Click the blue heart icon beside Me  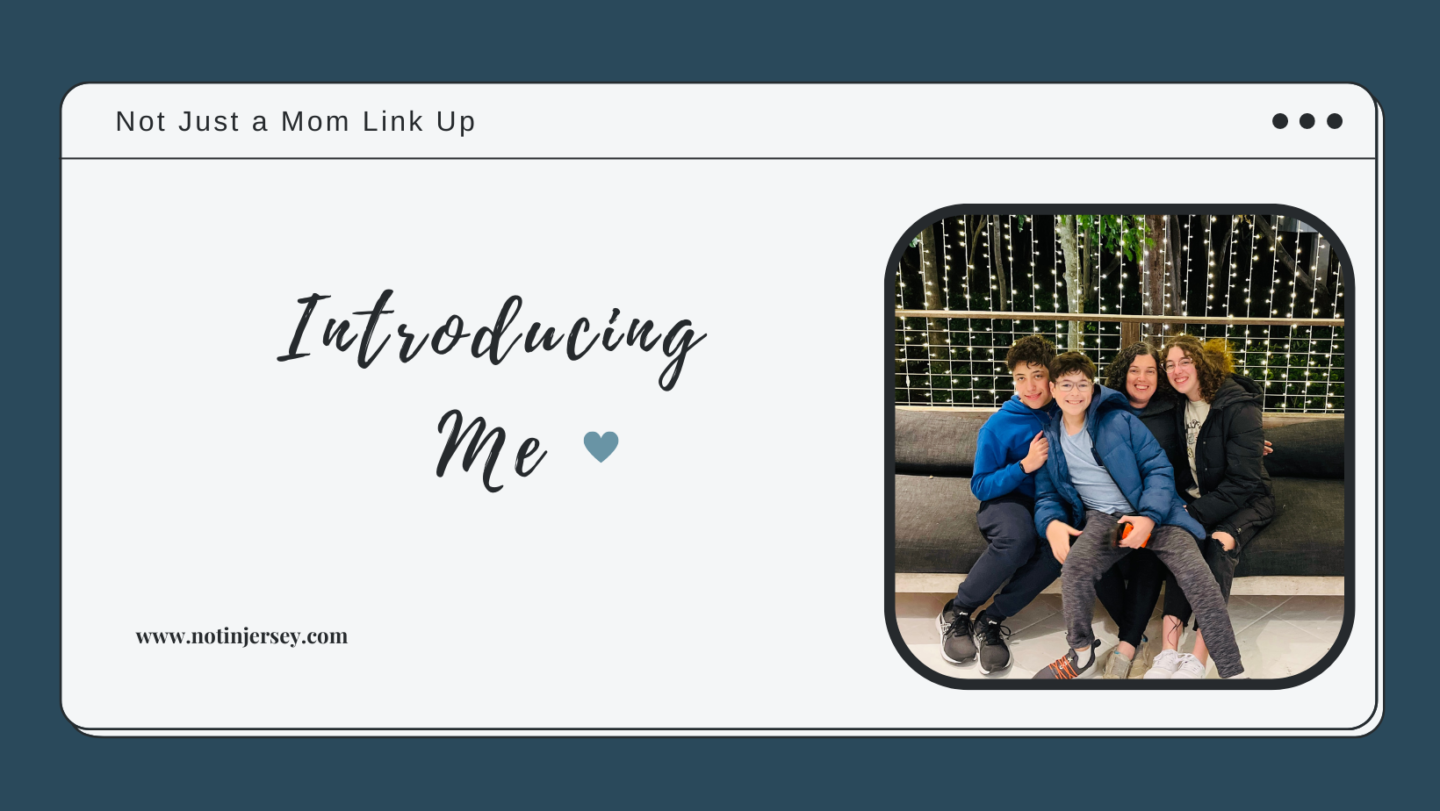[601, 446]
